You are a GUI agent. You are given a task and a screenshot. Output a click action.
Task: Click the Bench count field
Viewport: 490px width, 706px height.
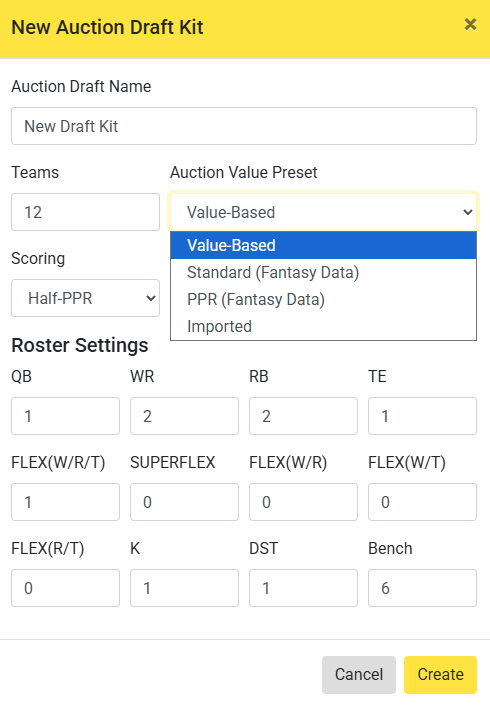click(422, 588)
